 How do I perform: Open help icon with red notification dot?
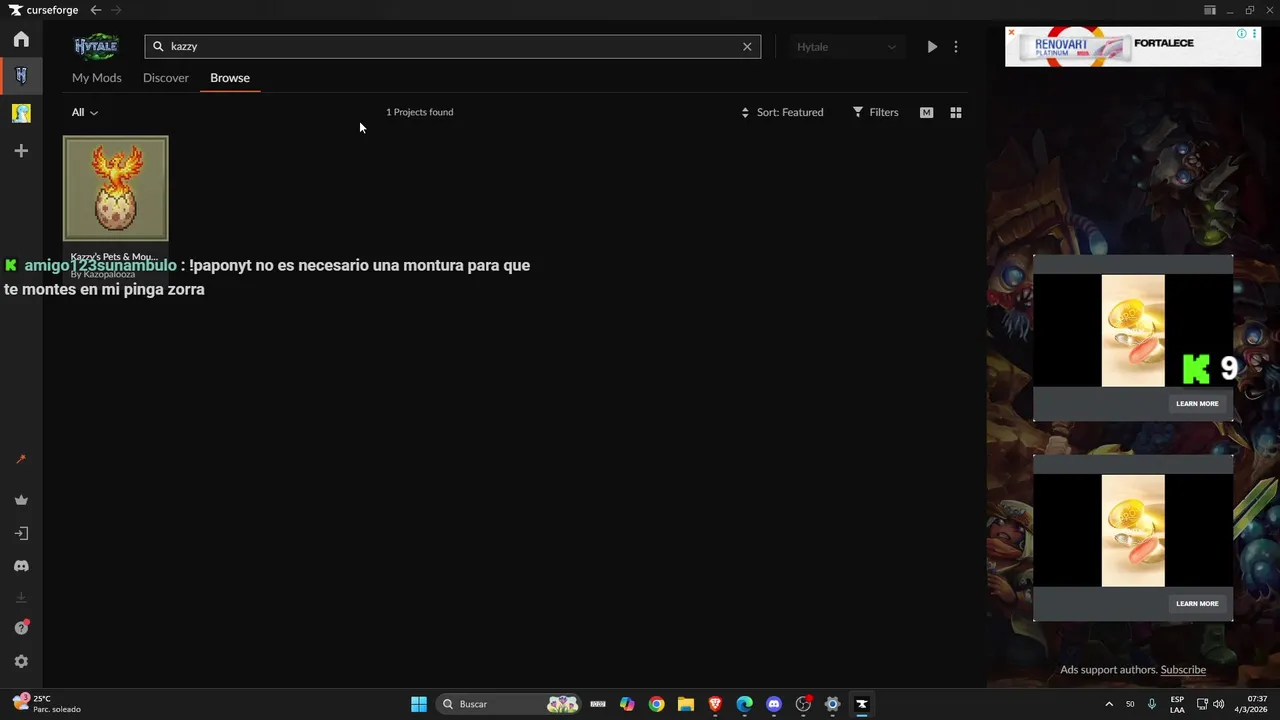(21, 628)
